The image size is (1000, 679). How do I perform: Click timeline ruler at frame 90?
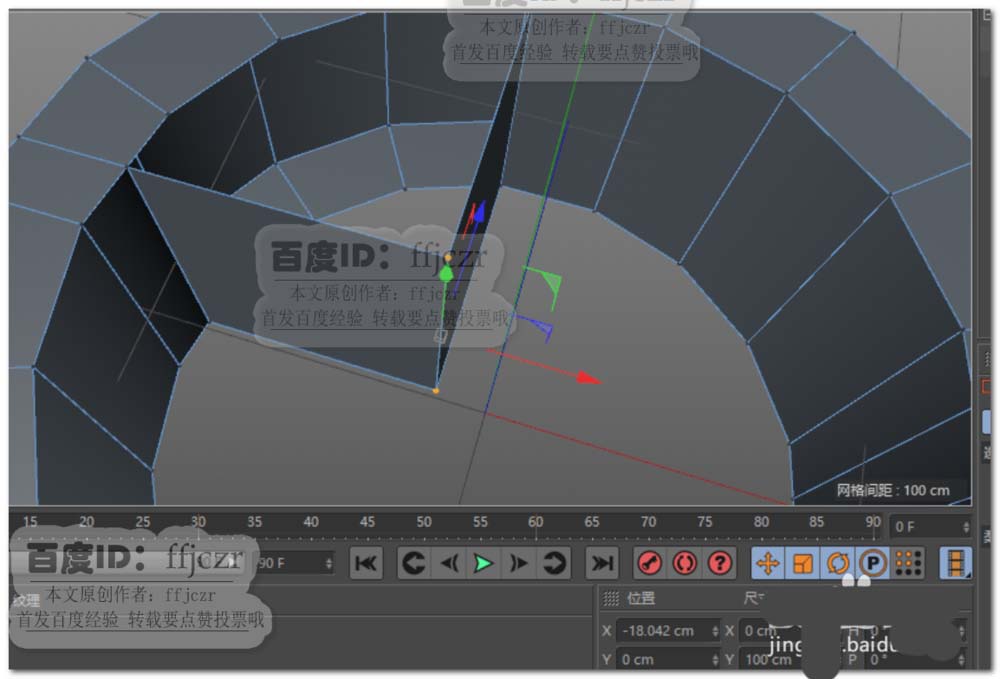pos(873,522)
